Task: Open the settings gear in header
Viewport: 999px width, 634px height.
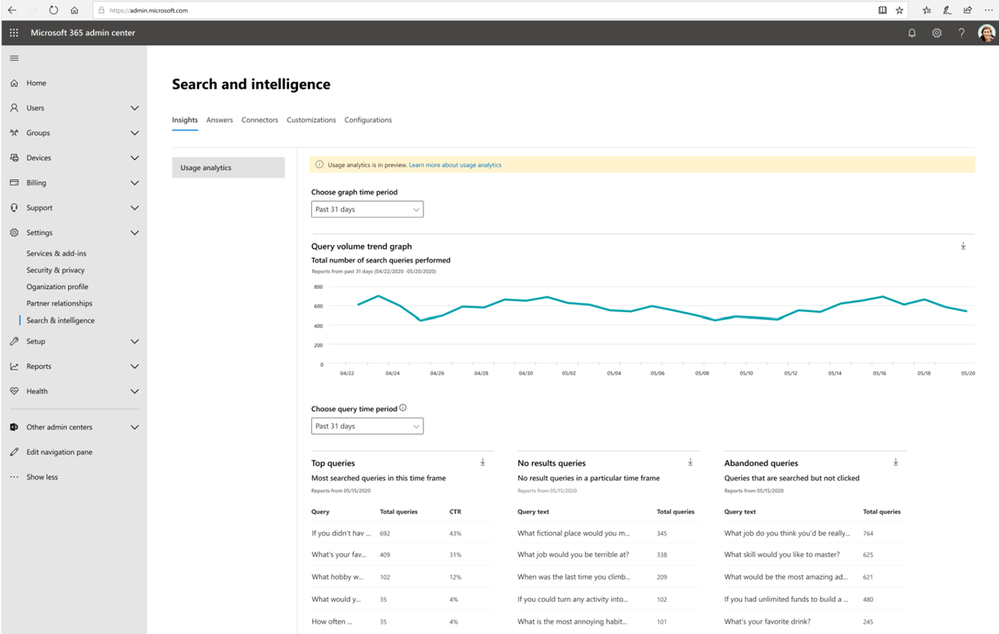Action: [937, 32]
